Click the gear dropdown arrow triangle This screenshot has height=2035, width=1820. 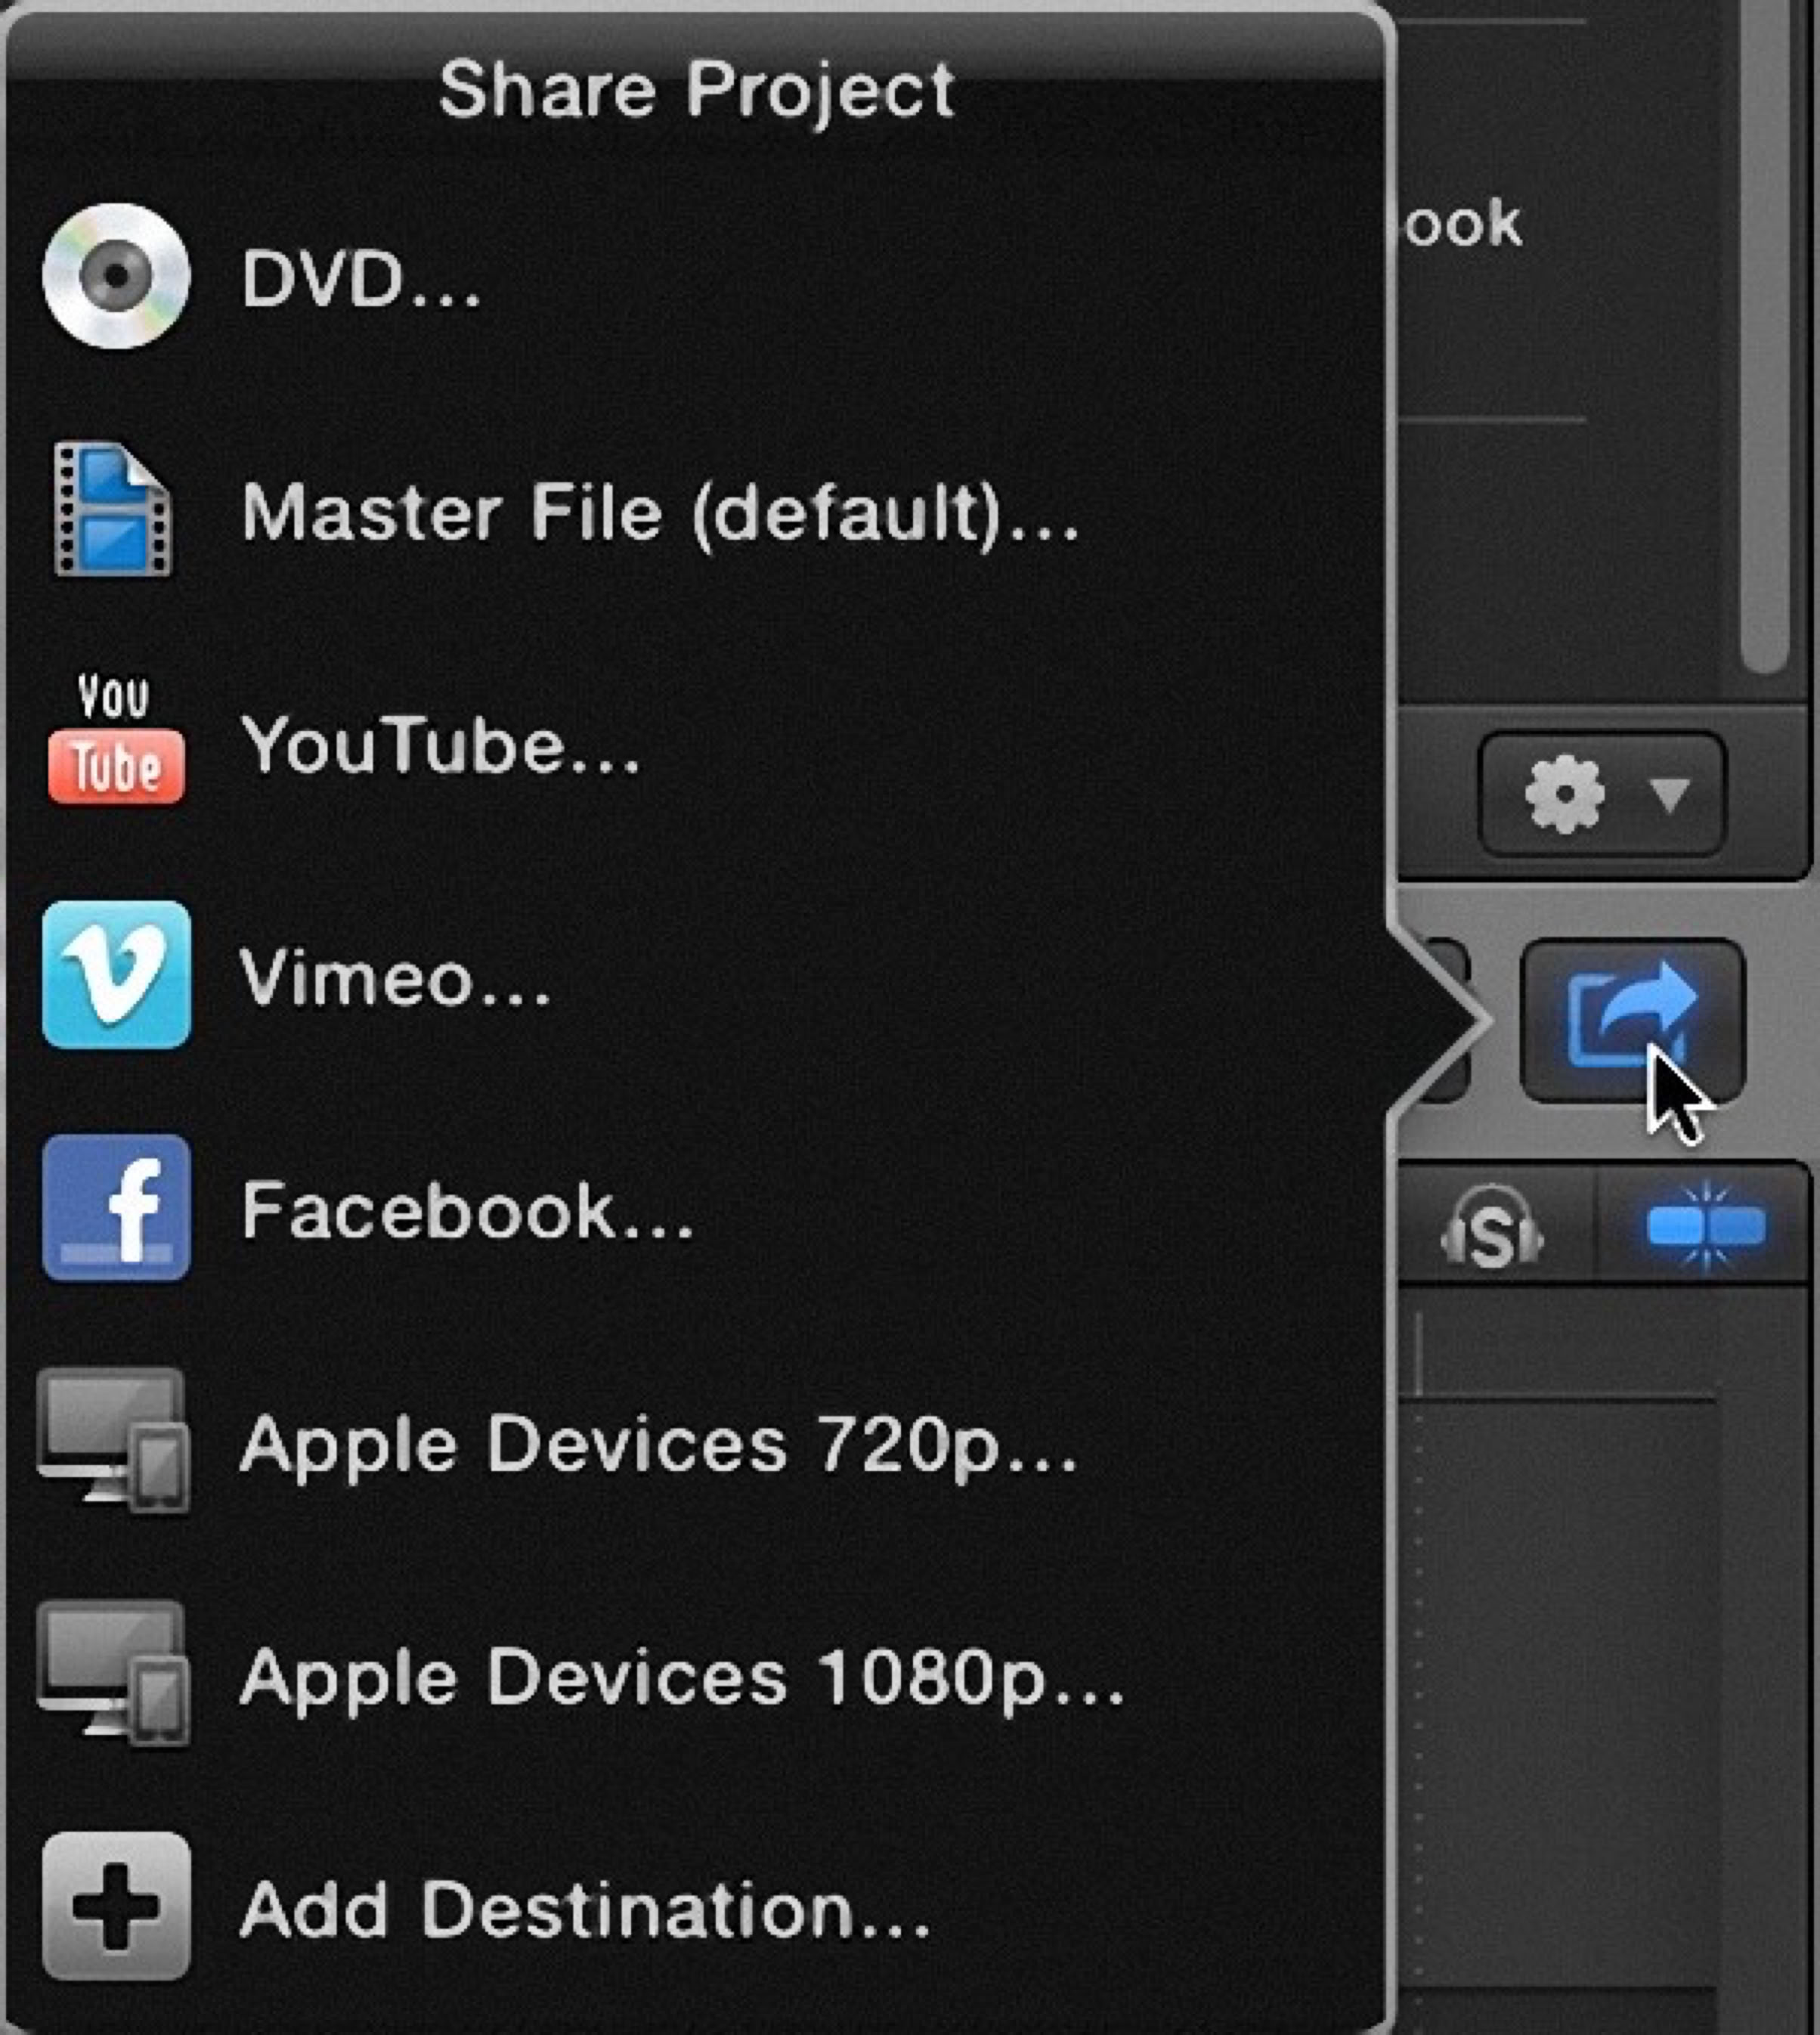coord(1669,795)
